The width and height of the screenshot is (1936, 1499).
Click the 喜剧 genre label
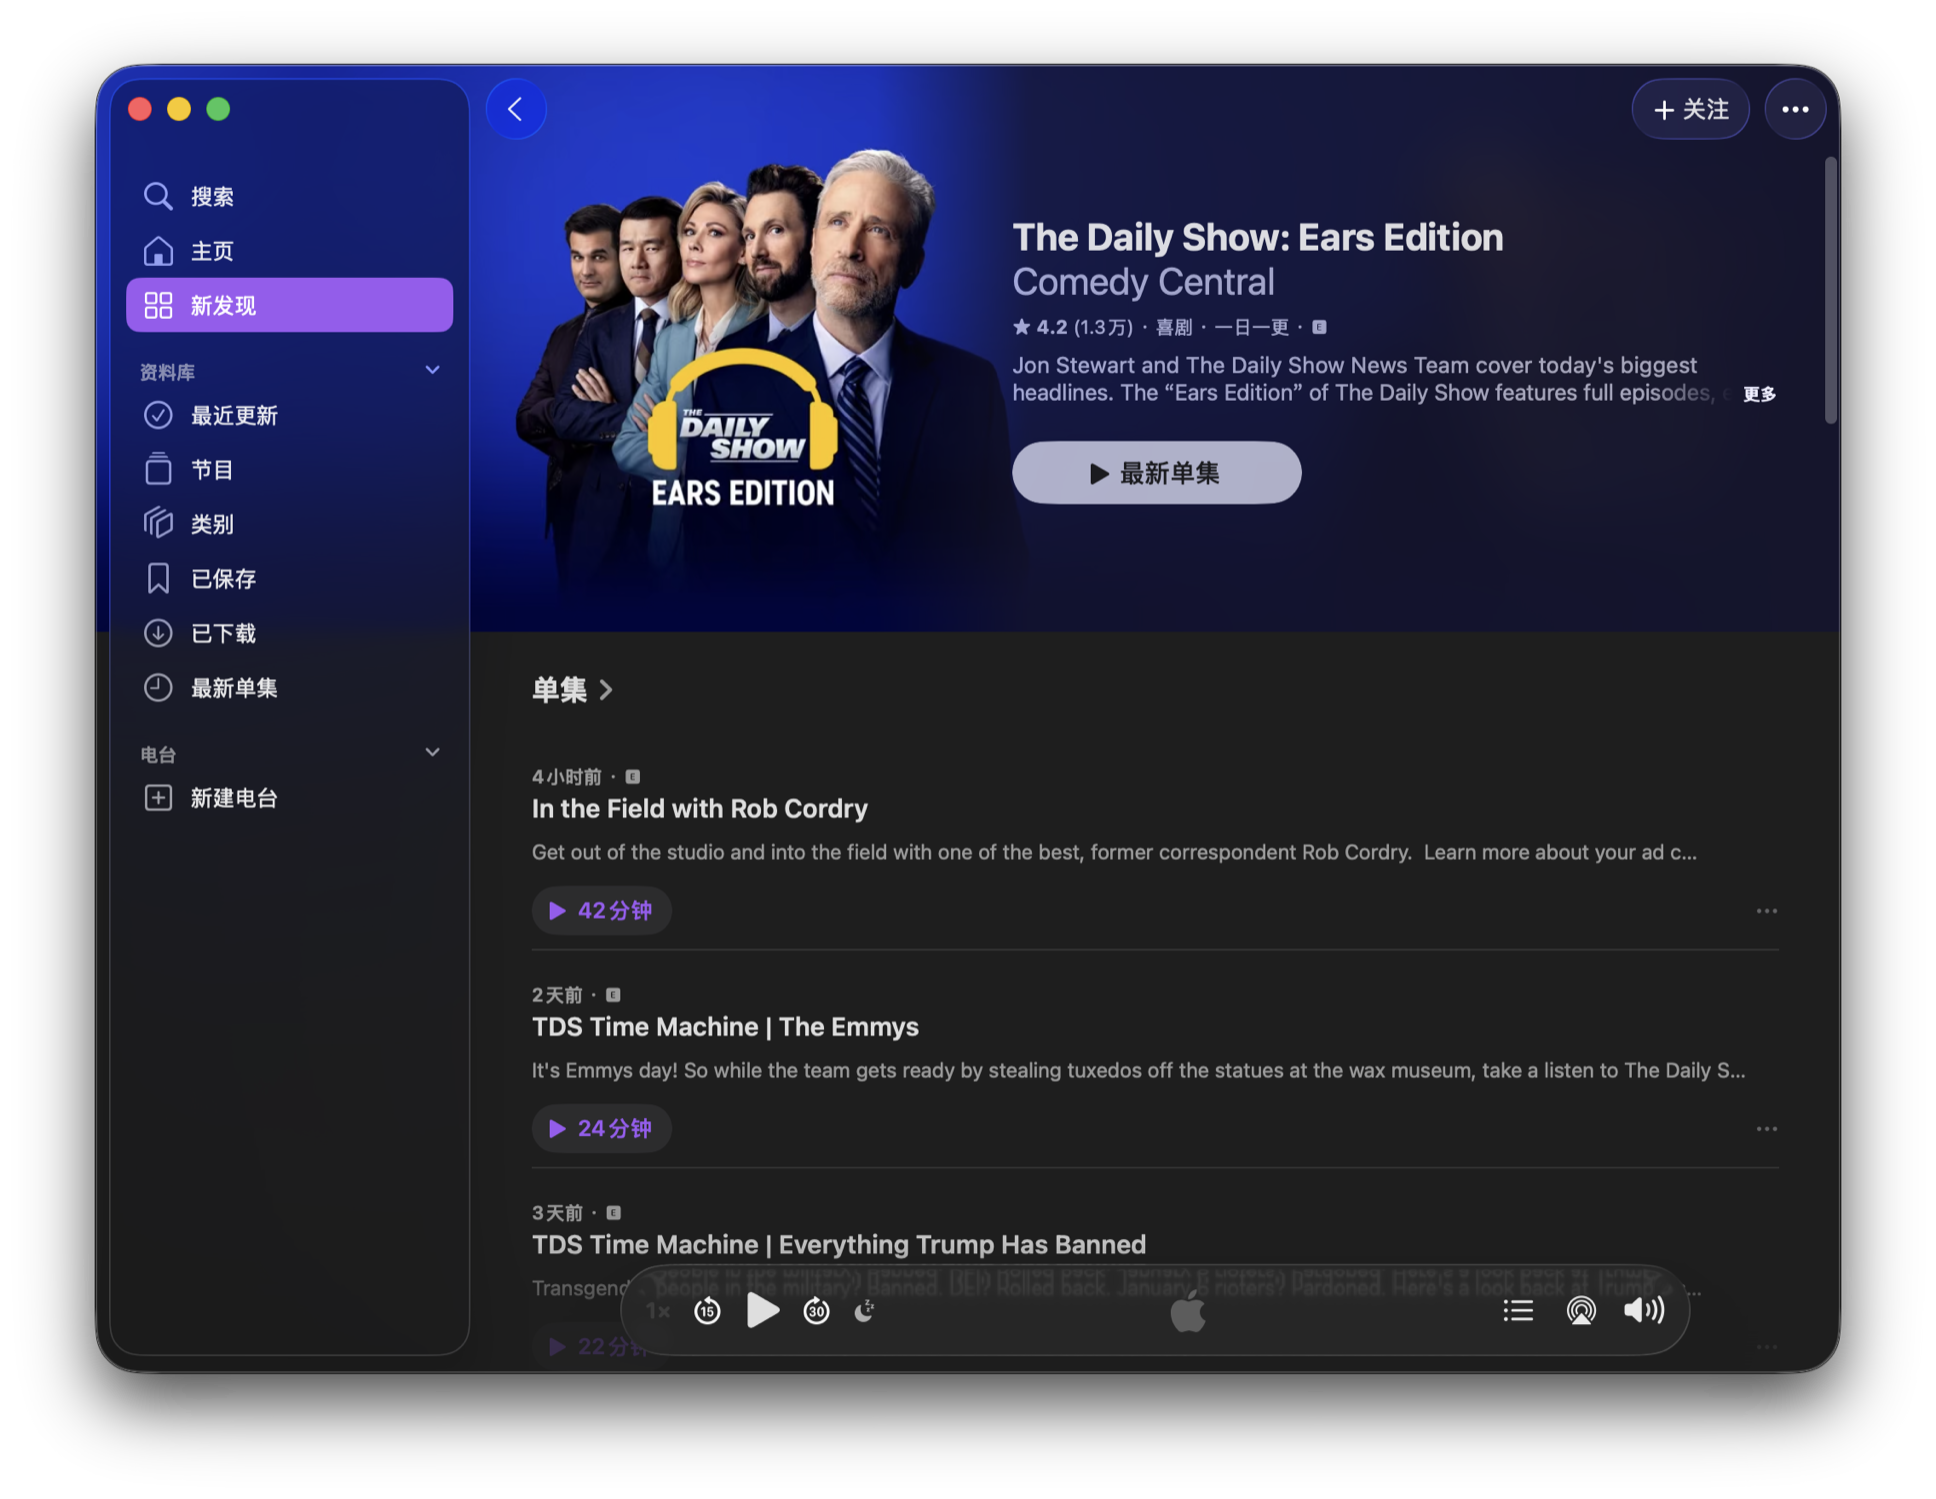pyautogui.click(x=1174, y=327)
